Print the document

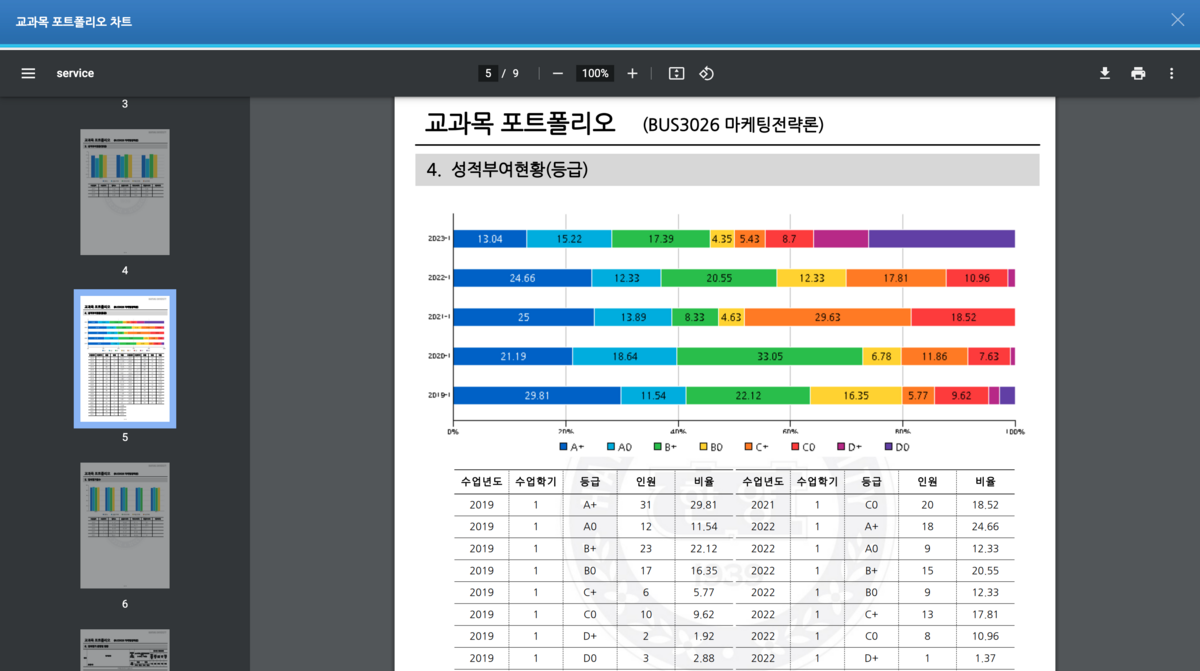(1138, 73)
